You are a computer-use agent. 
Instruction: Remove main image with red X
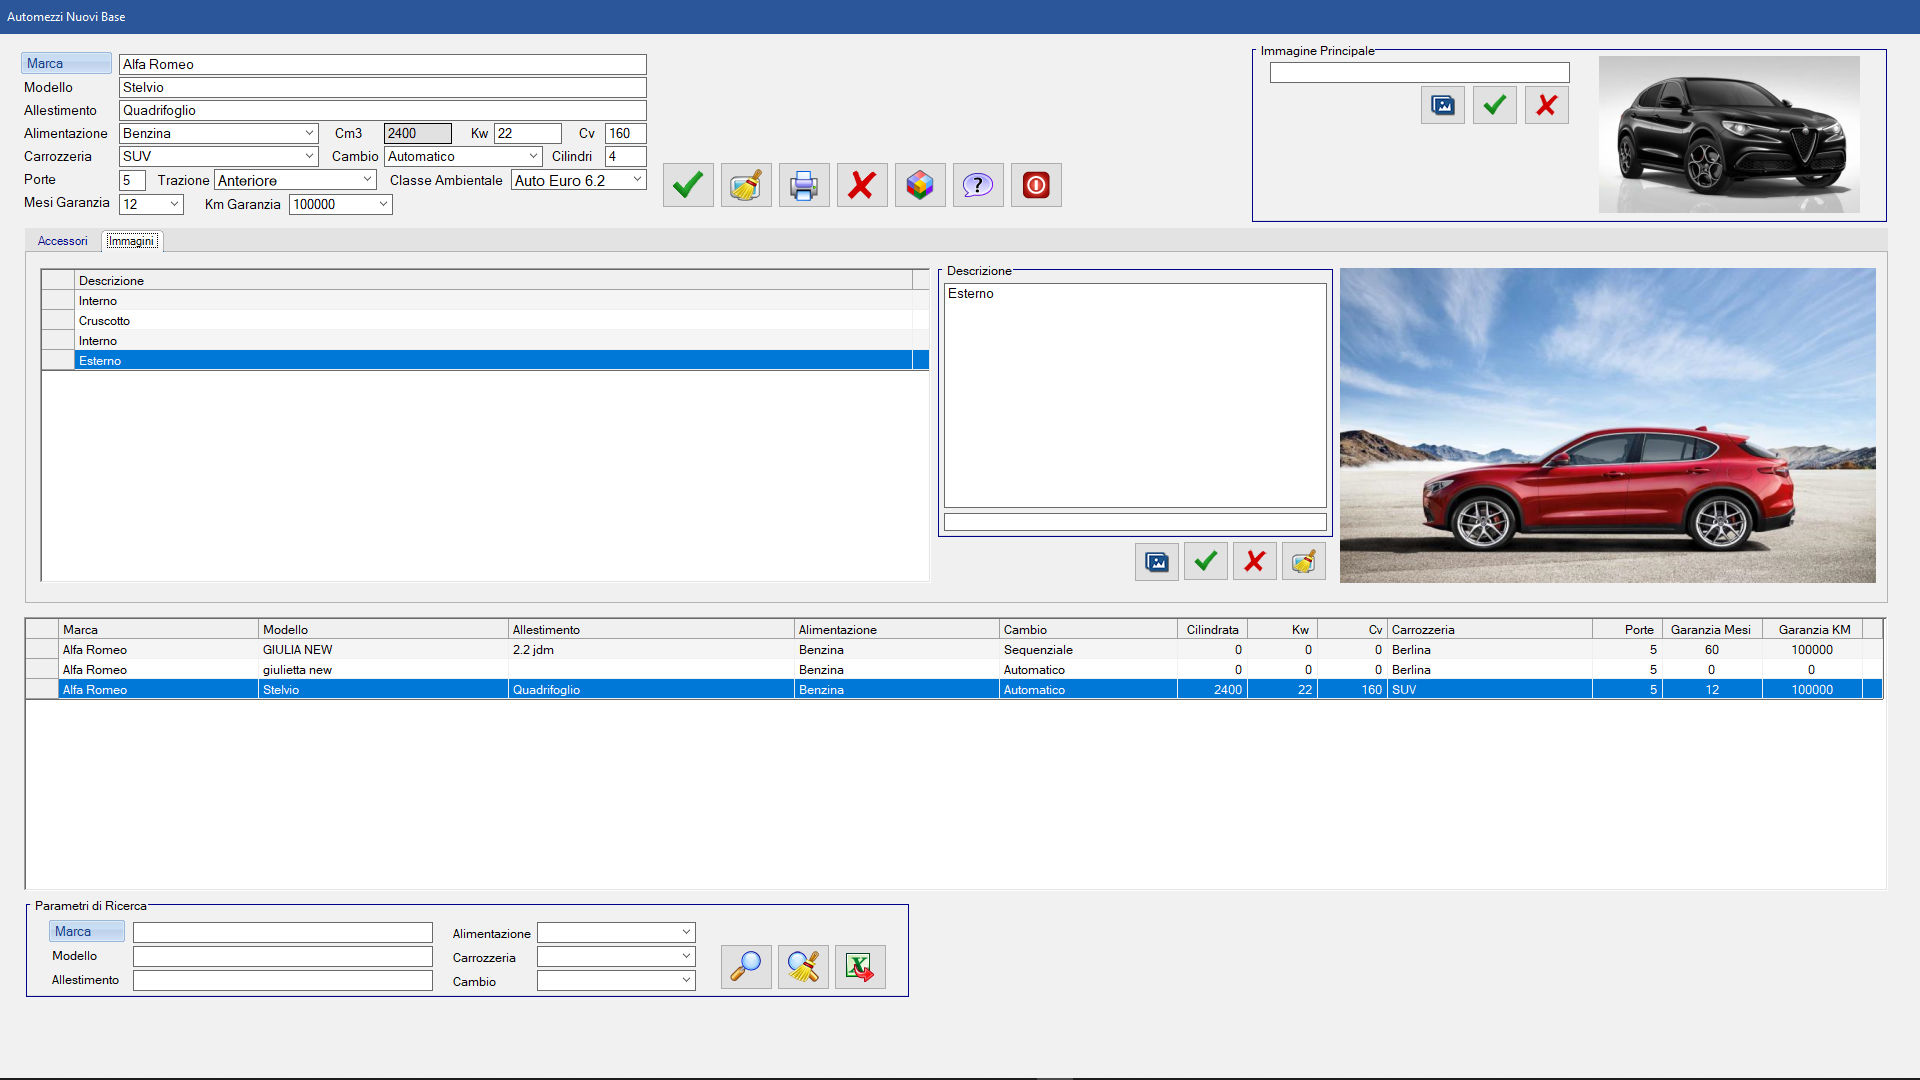[1546, 105]
